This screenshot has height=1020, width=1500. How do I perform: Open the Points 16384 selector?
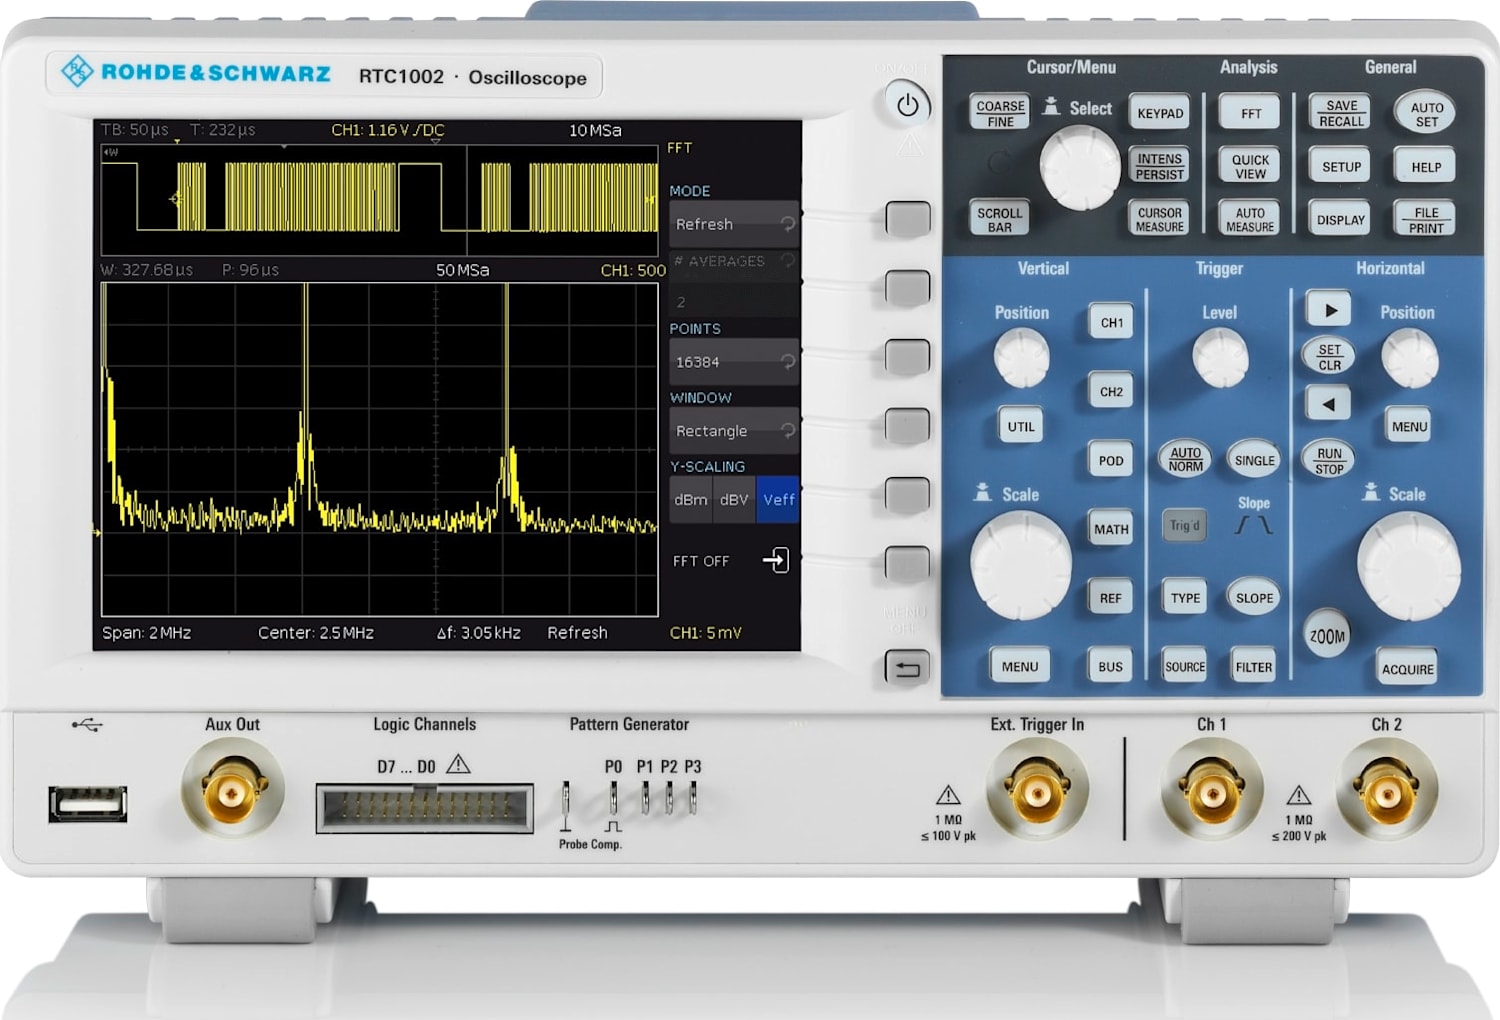click(734, 362)
